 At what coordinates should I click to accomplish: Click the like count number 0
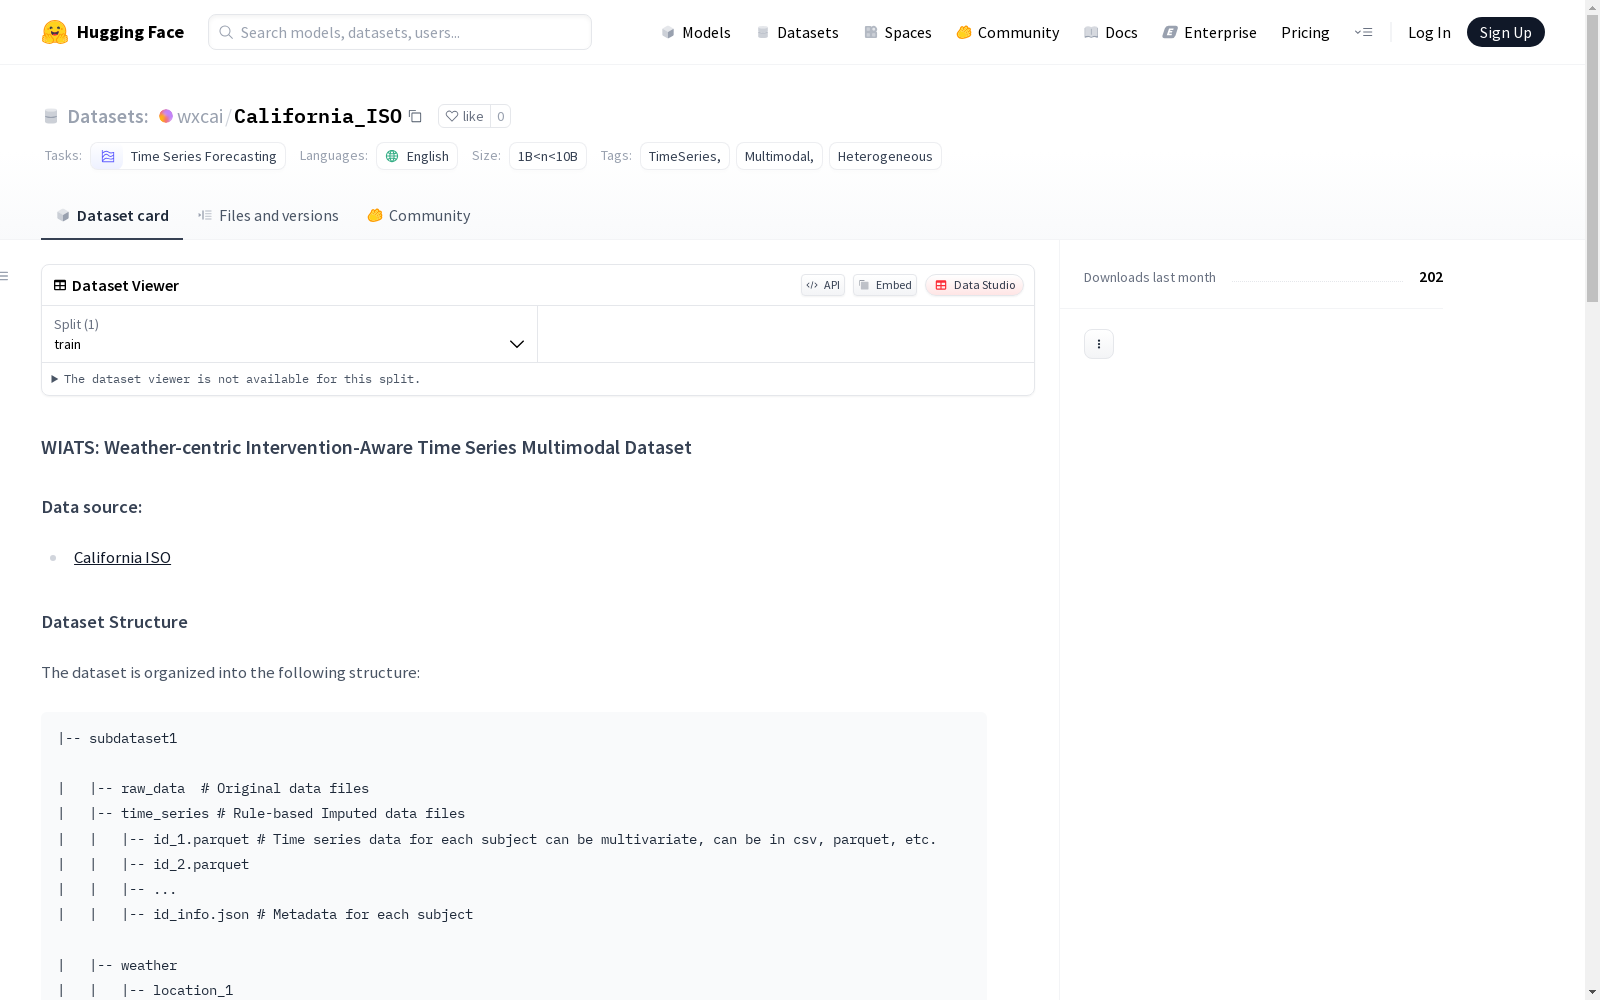point(501,116)
